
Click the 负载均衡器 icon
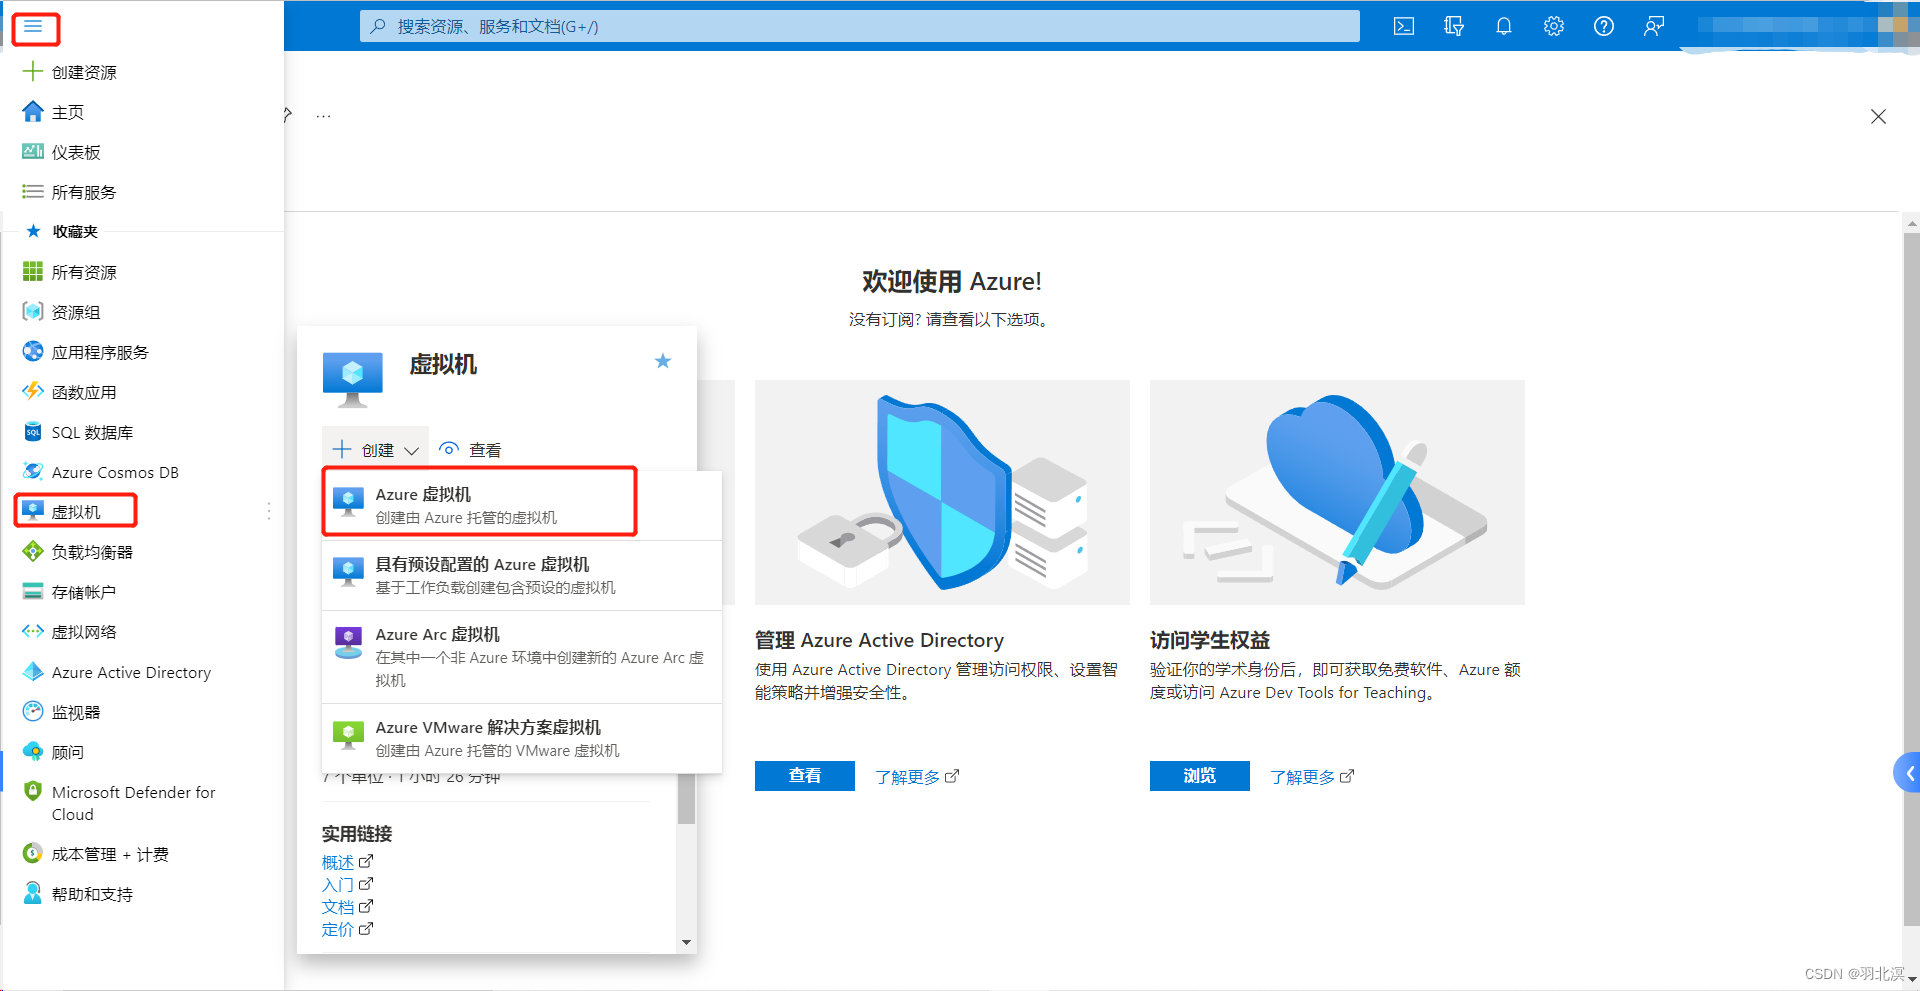[33, 551]
